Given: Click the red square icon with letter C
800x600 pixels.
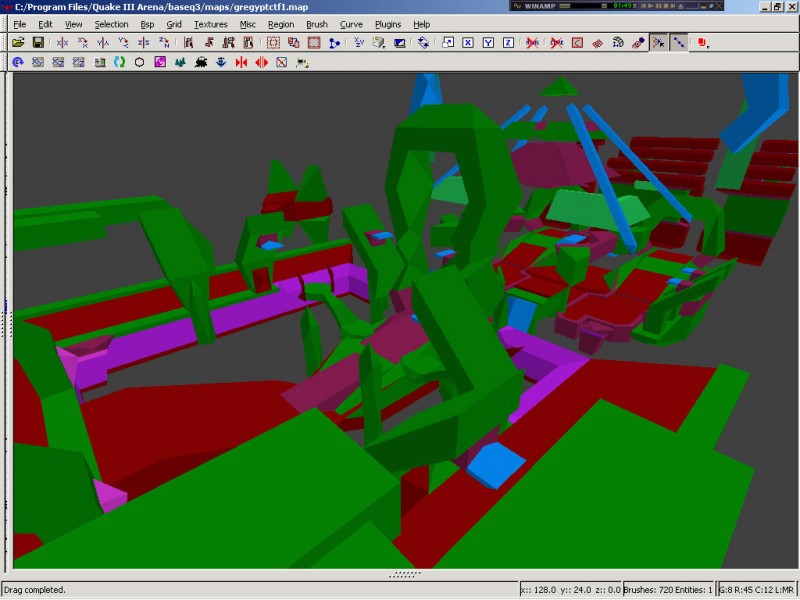Looking at the screenshot, I should point(577,43).
